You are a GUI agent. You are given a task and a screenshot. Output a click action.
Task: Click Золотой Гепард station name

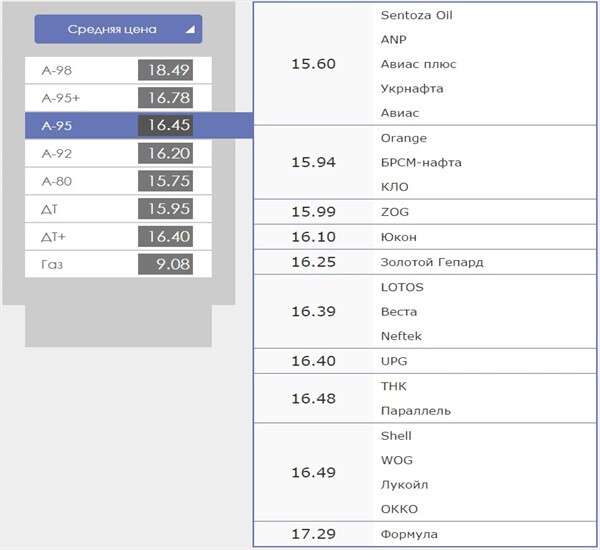(432, 263)
